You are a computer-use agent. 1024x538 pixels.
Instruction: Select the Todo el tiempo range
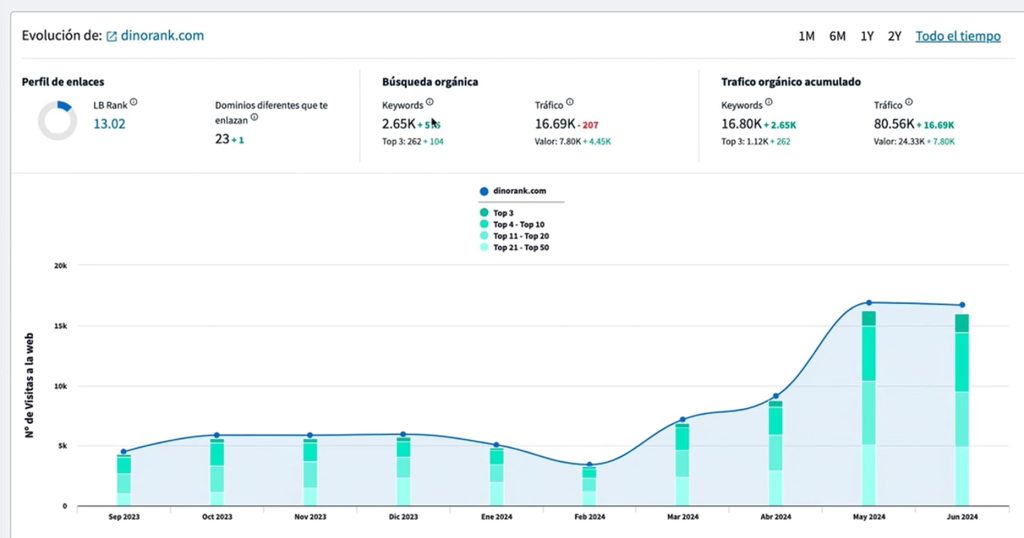click(958, 37)
